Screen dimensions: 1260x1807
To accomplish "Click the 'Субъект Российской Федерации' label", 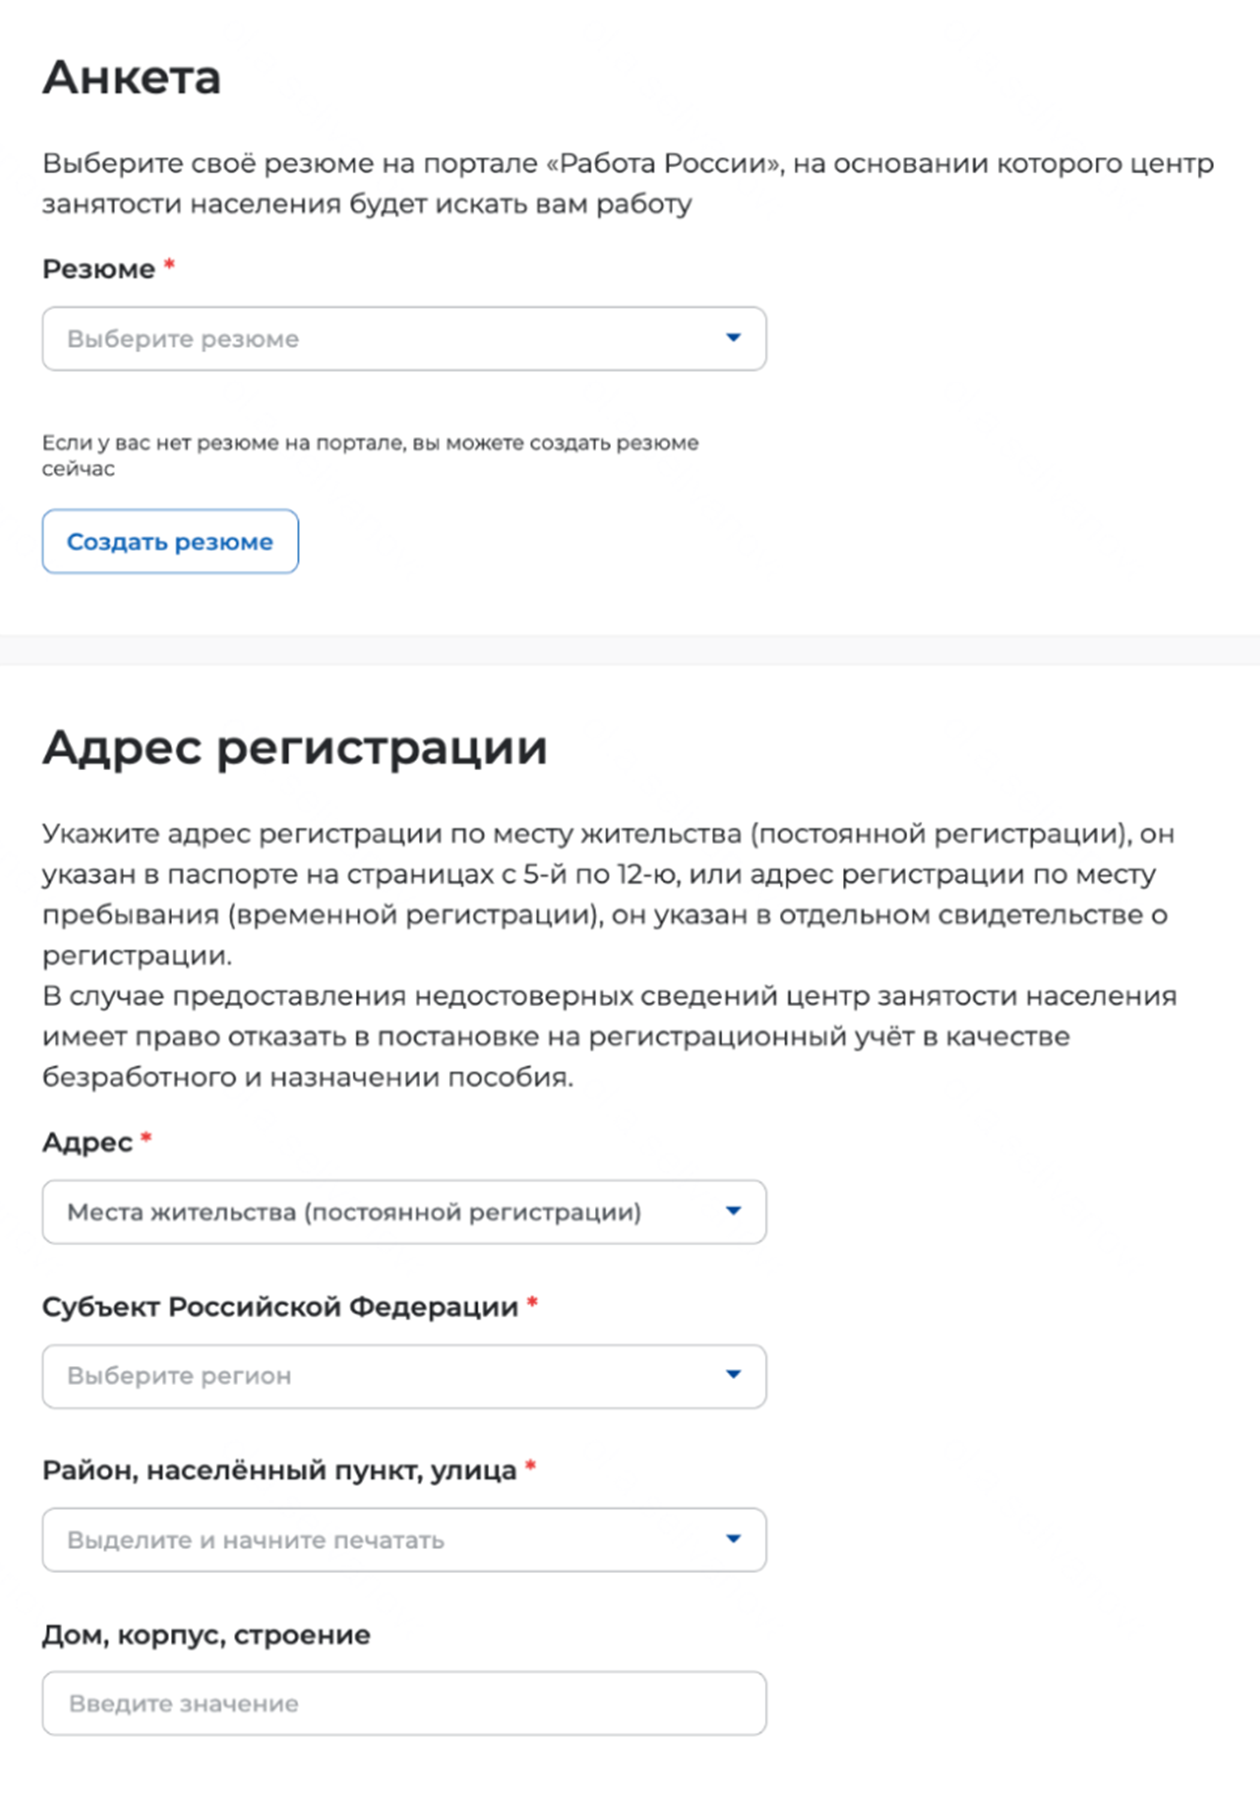I will point(280,1306).
